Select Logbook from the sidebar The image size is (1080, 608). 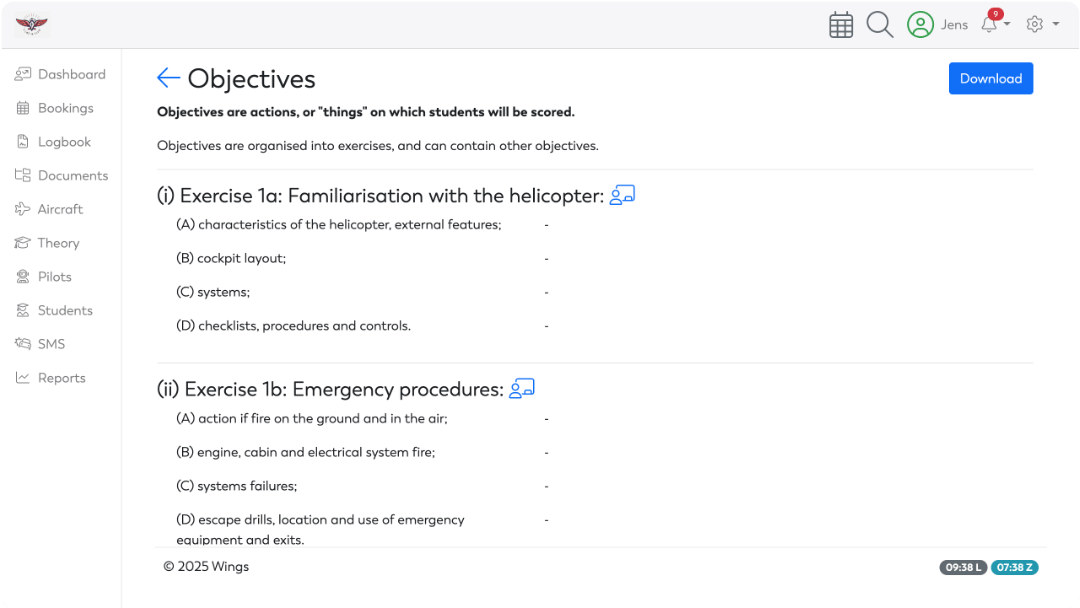click(62, 141)
